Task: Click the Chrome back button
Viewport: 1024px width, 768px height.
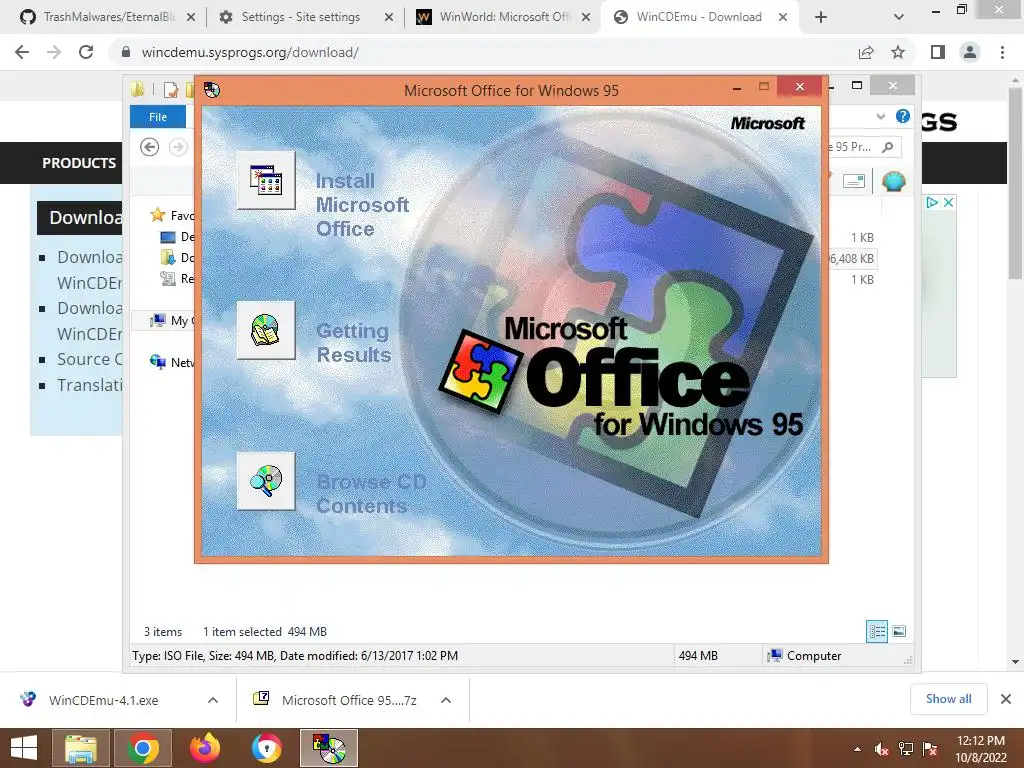Action: [22, 52]
